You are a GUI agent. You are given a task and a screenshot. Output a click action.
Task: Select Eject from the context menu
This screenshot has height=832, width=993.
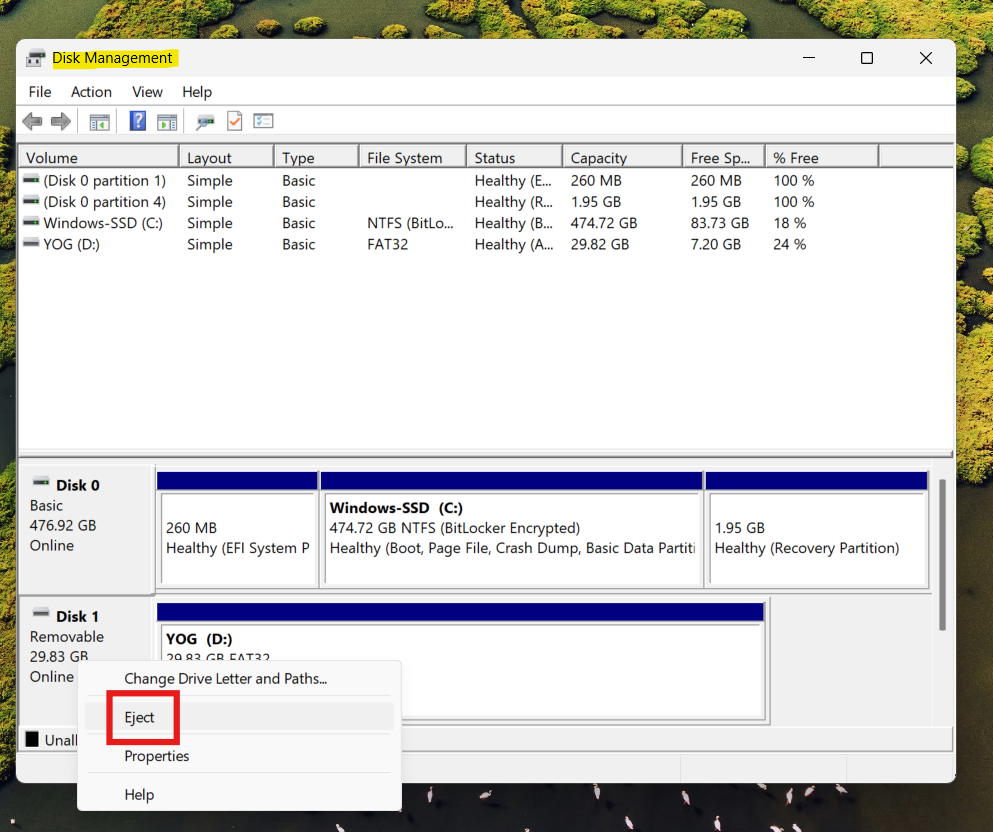coord(139,717)
